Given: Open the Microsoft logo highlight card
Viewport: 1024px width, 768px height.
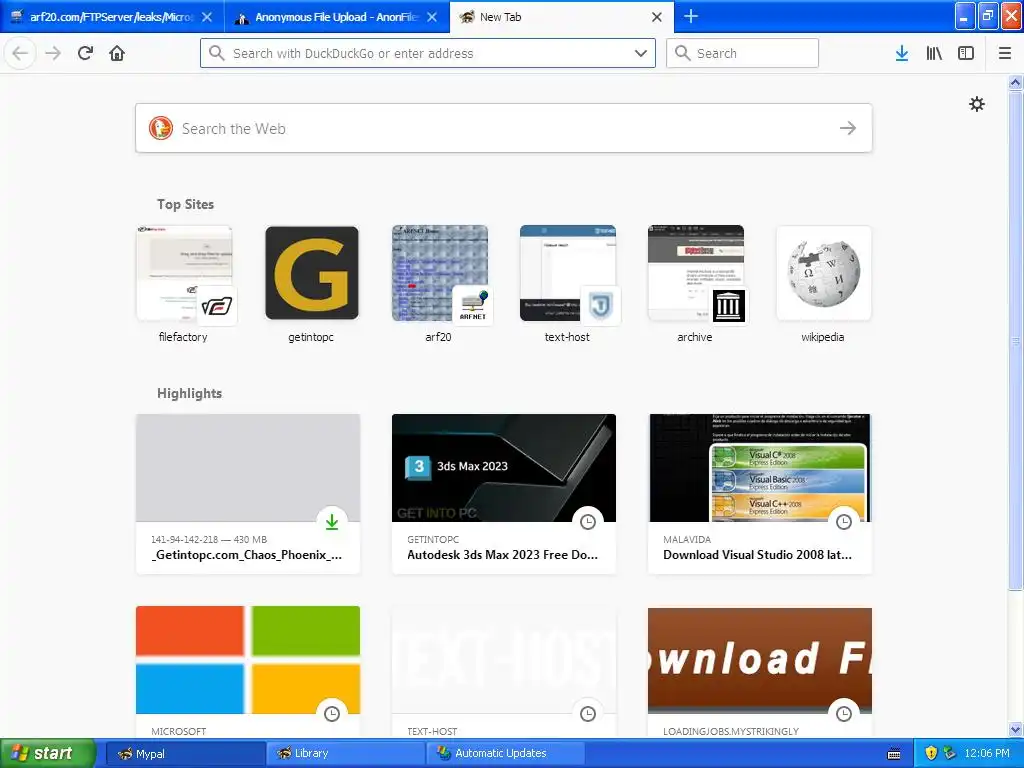Looking at the screenshot, I should point(248,671).
